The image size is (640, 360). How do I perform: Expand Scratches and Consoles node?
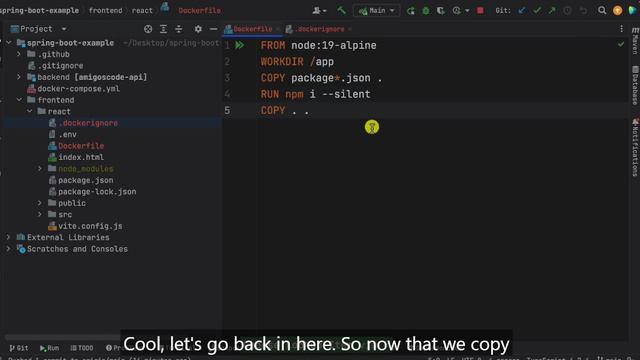(9, 249)
